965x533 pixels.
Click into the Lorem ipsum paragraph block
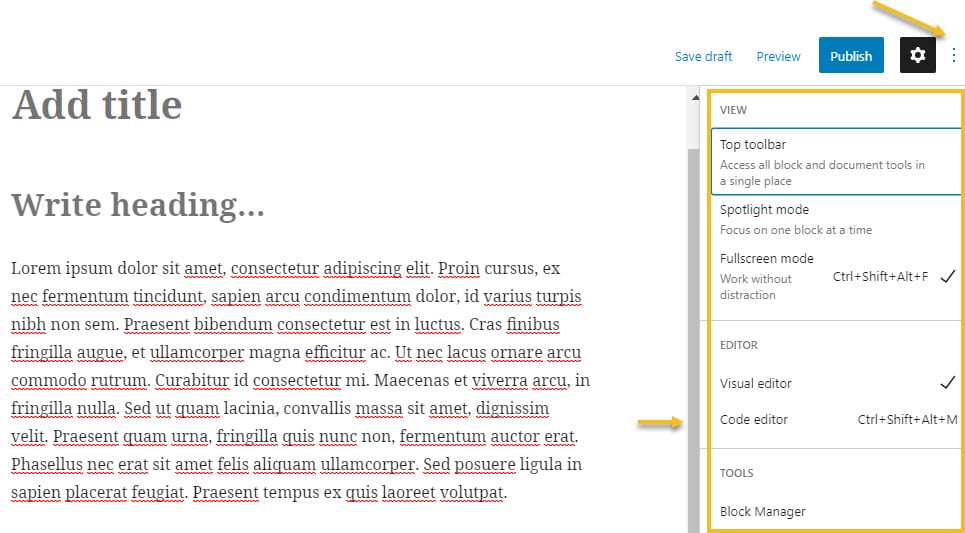[300, 381]
